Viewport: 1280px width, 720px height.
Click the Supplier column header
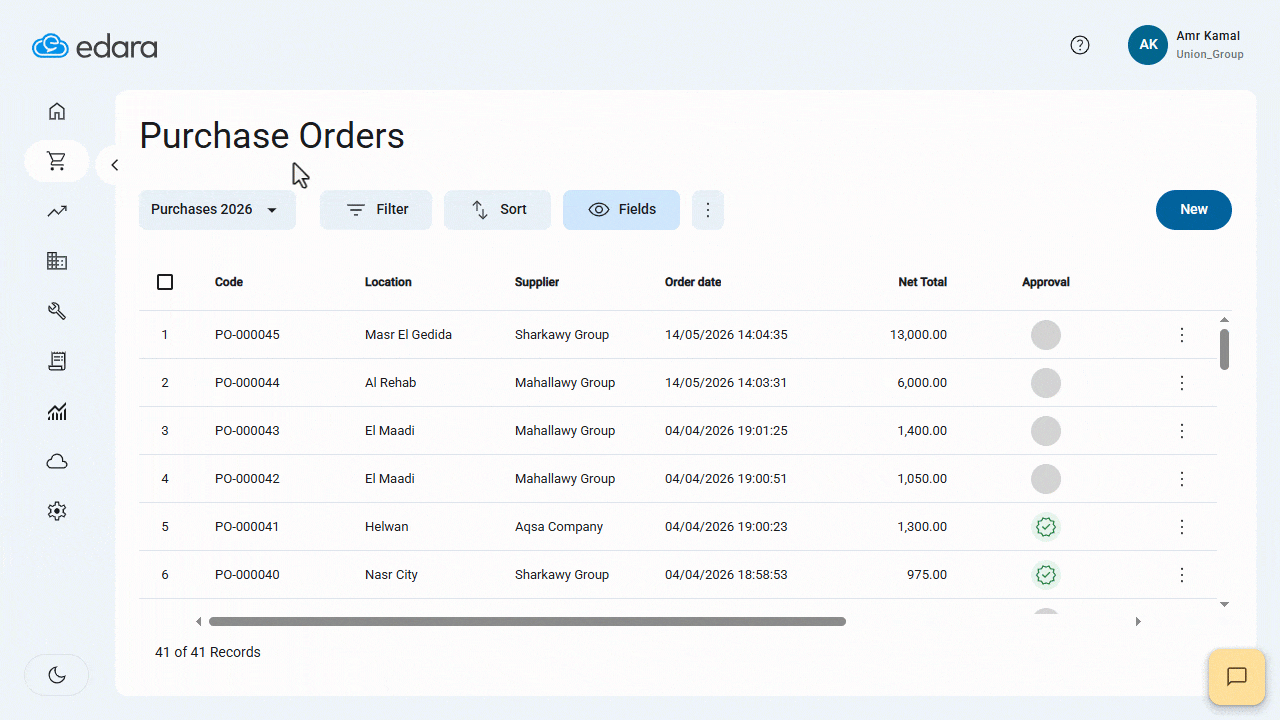(x=537, y=282)
